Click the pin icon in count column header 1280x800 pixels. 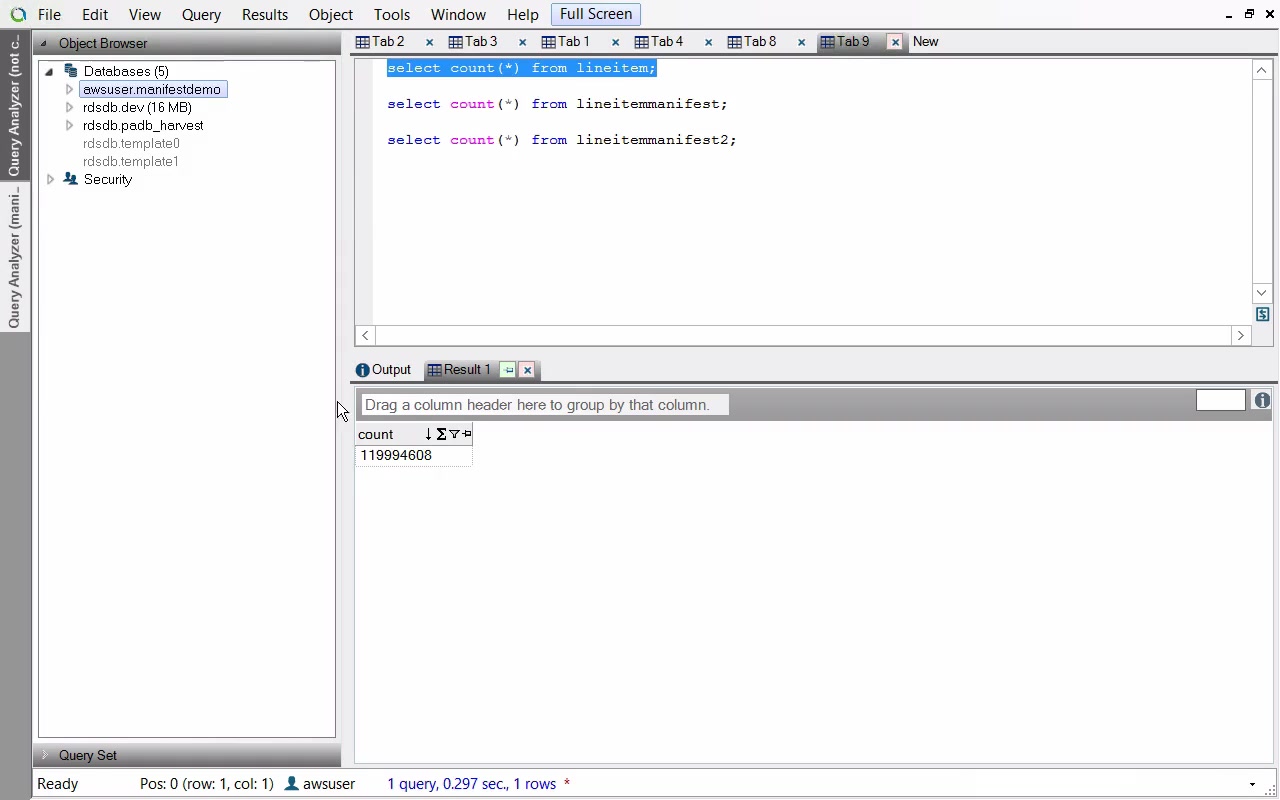click(467, 434)
